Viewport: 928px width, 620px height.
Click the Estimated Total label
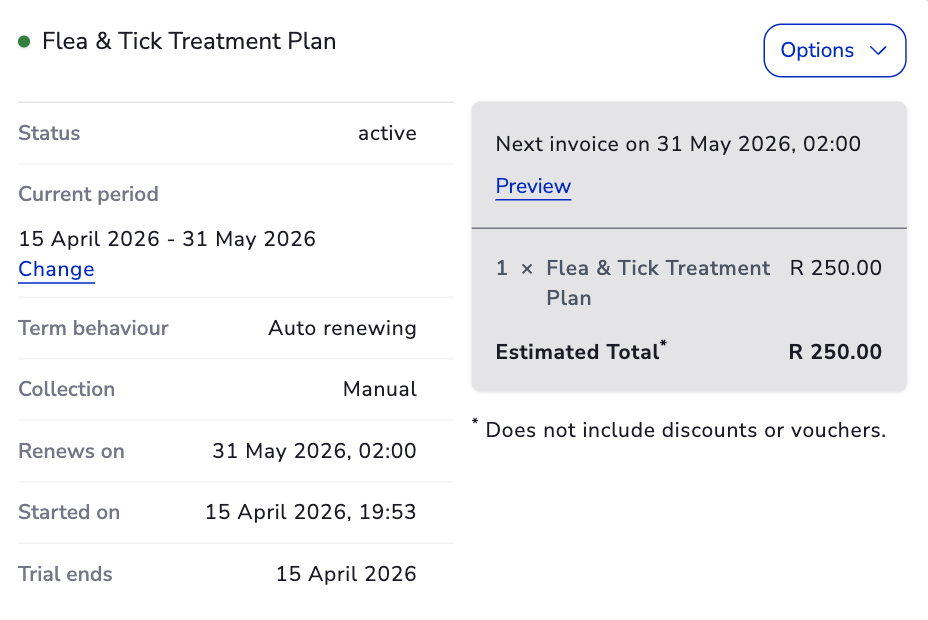click(577, 352)
